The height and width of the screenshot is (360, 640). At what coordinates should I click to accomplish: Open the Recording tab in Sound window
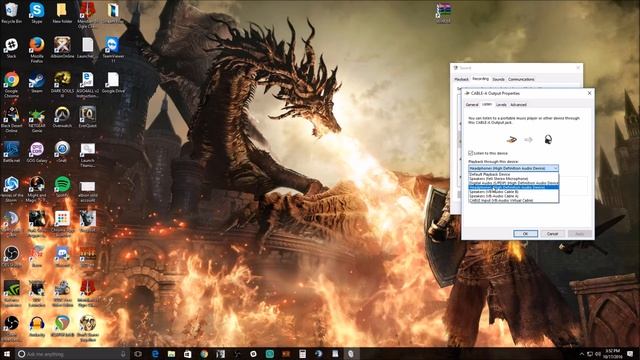480,79
